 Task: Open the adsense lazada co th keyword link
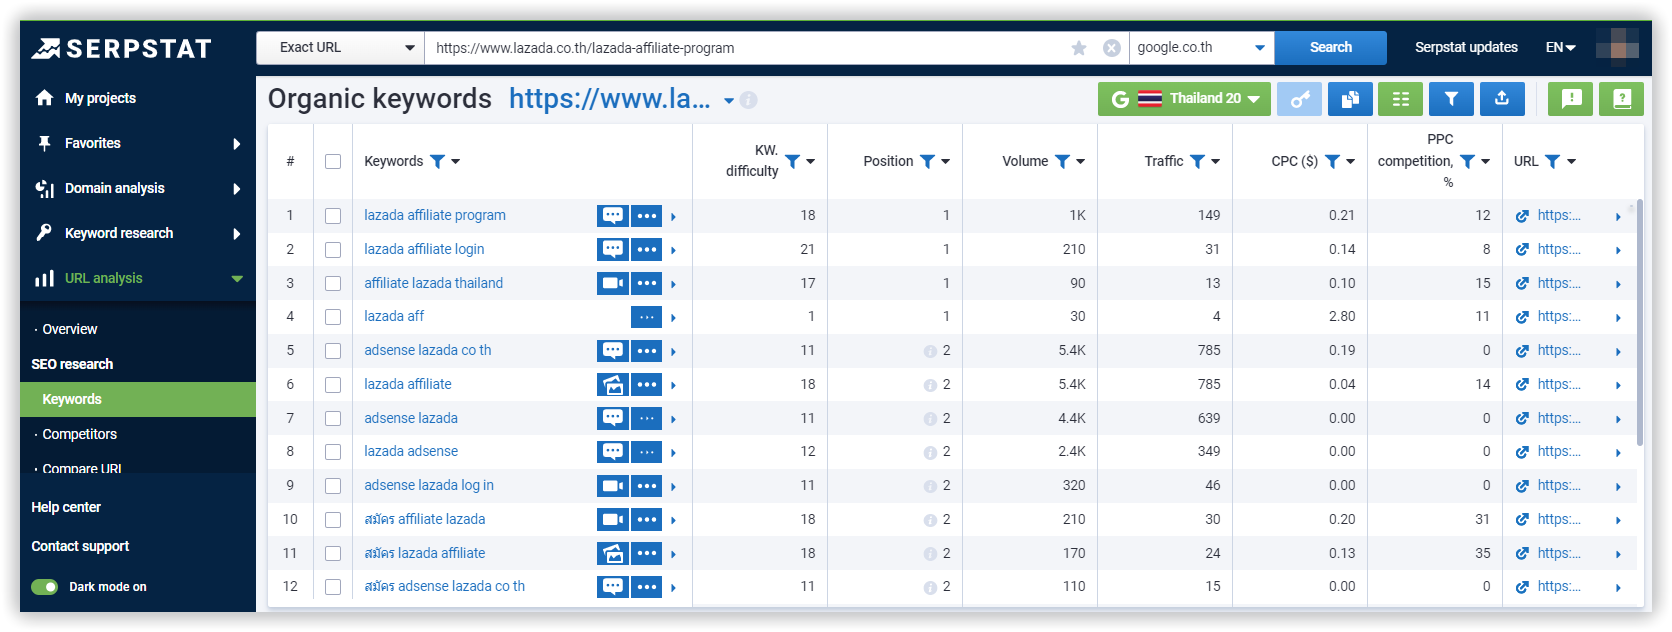point(427,350)
